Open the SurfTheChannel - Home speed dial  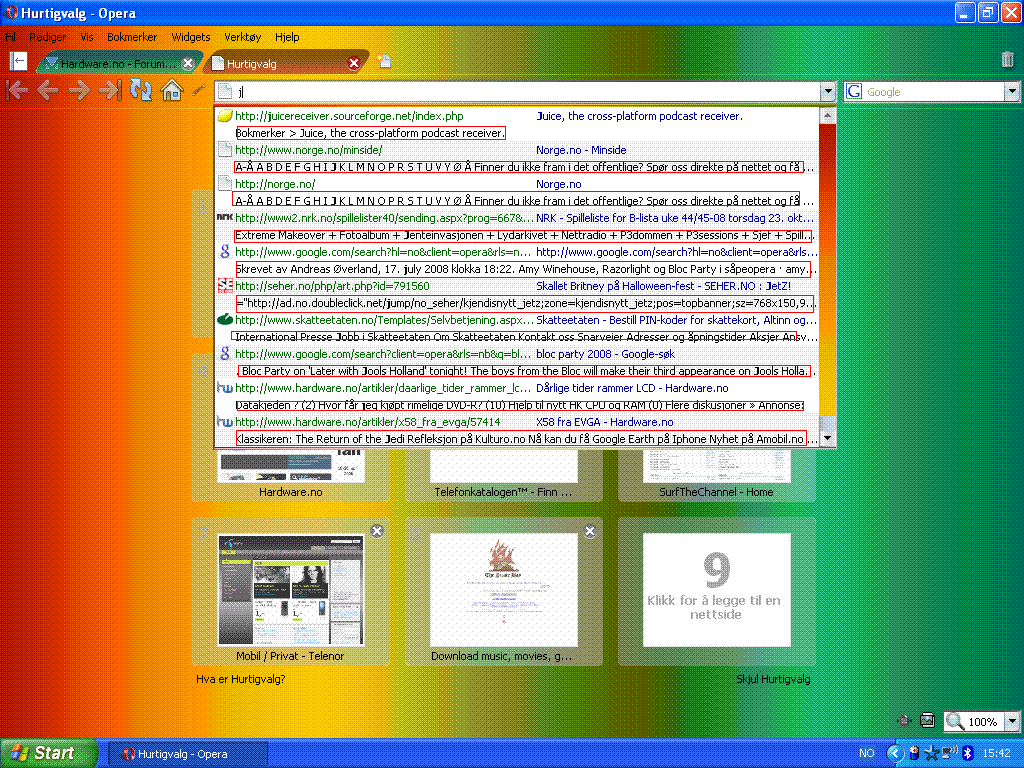[x=716, y=473]
